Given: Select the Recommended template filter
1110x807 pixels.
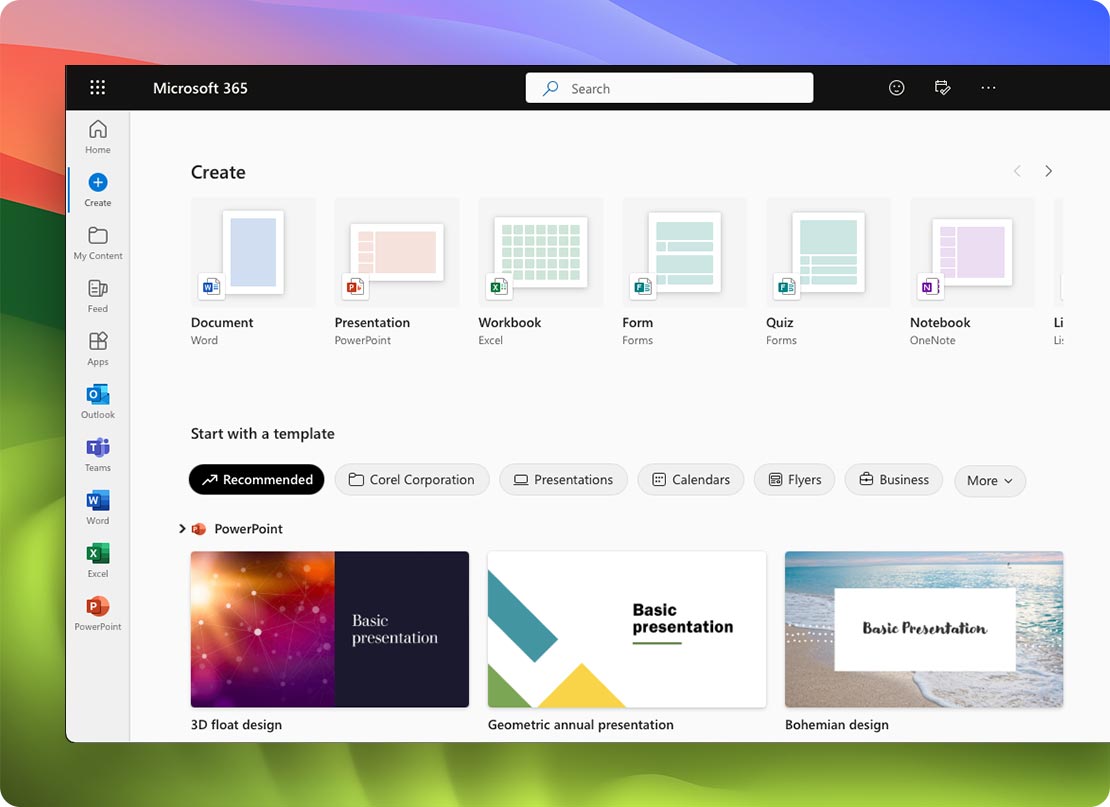Looking at the screenshot, I should click(256, 480).
